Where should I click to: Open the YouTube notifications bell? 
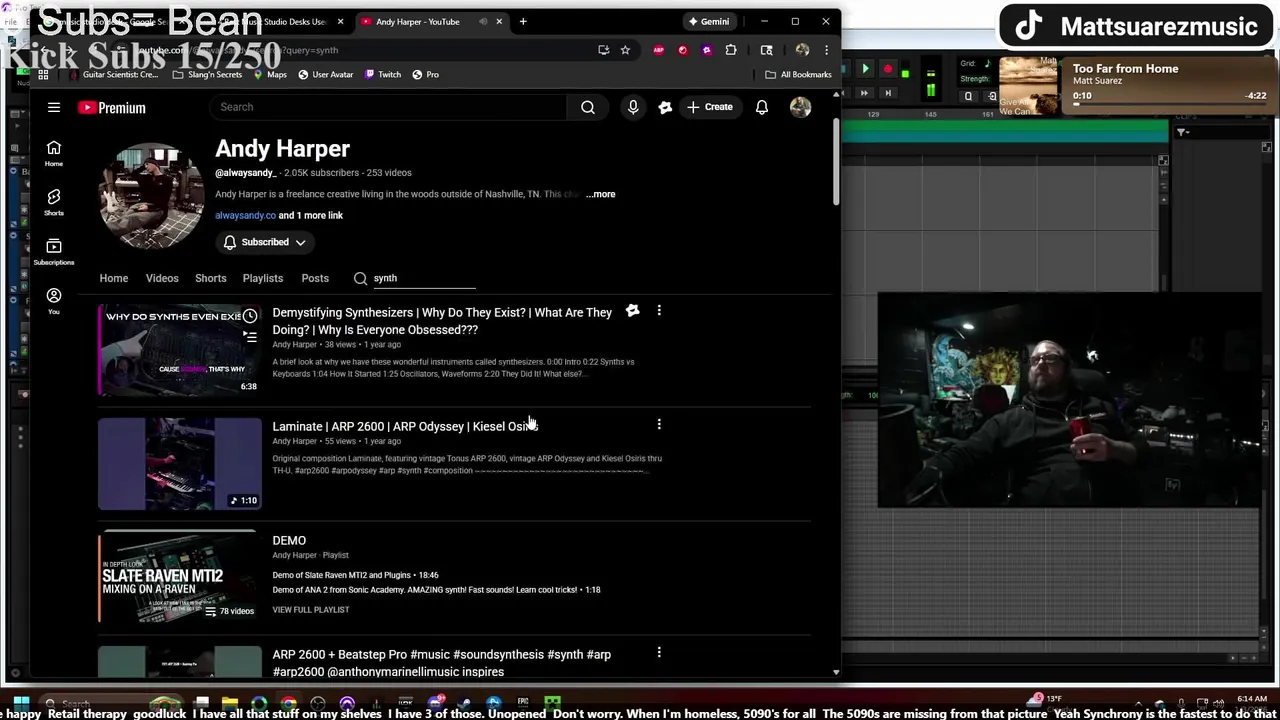point(762,107)
